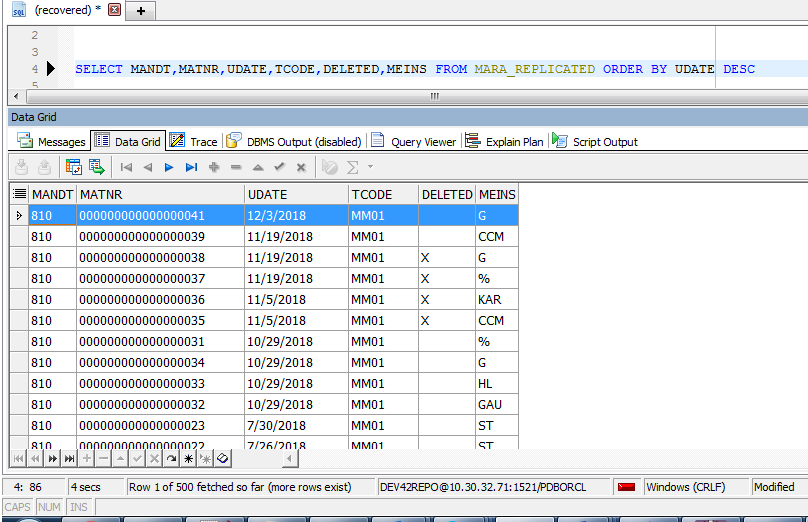Screen dimensions: 808x522
Task: Sort by MATNR column header
Action: click(x=160, y=194)
